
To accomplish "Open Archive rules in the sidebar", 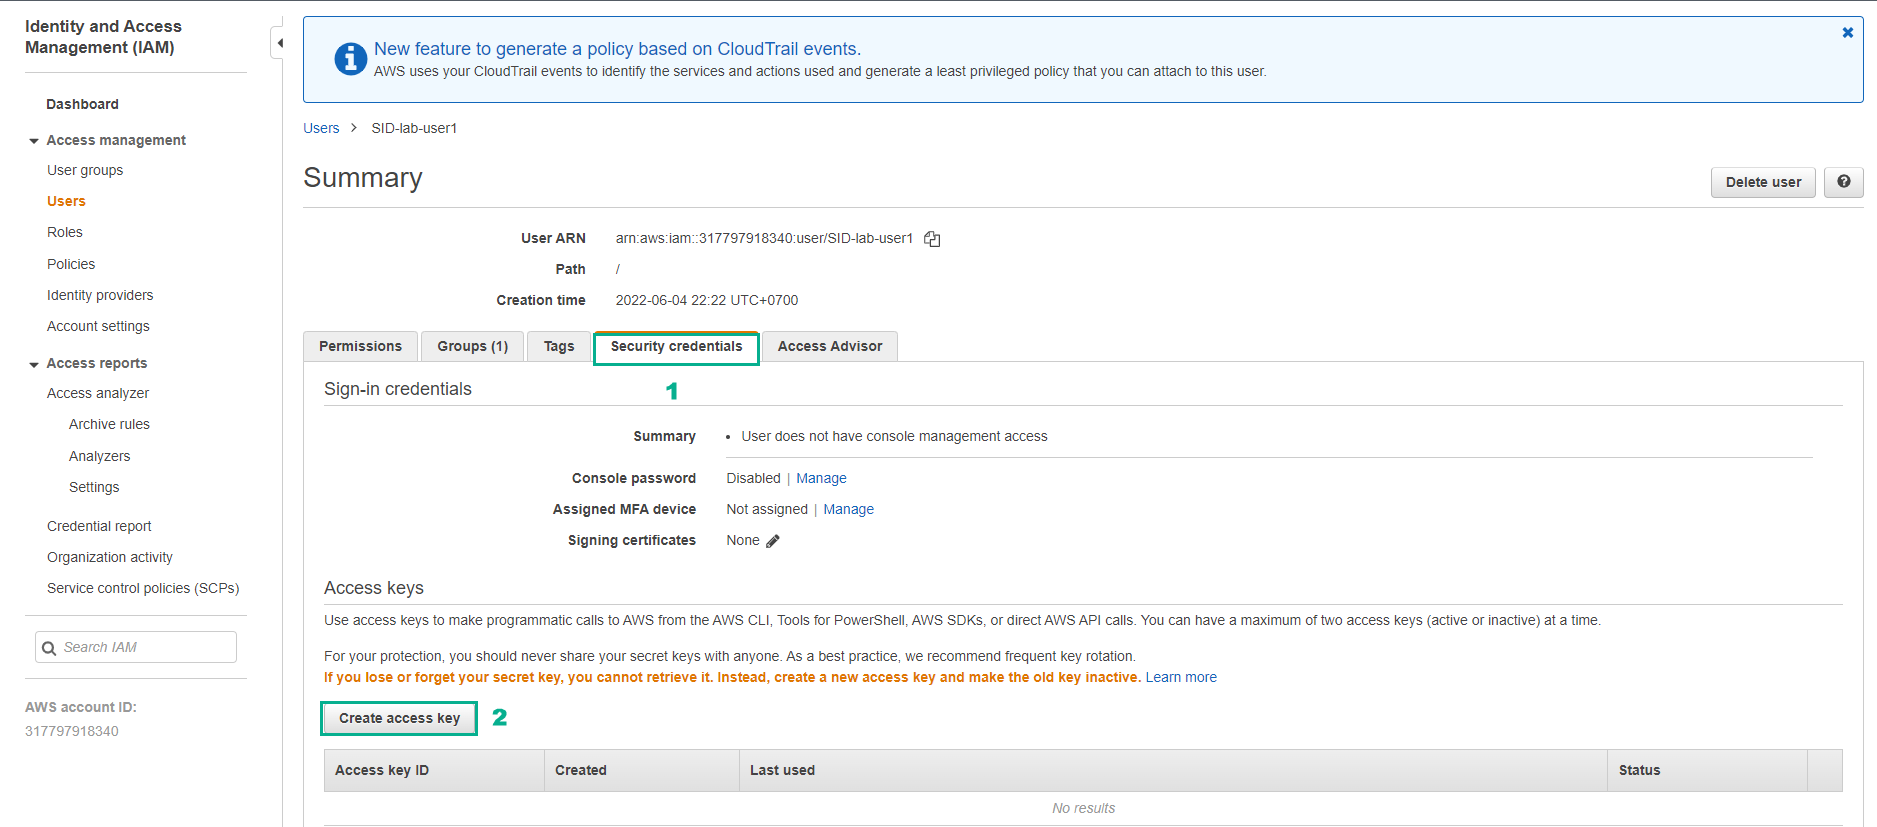I will point(109,424).
